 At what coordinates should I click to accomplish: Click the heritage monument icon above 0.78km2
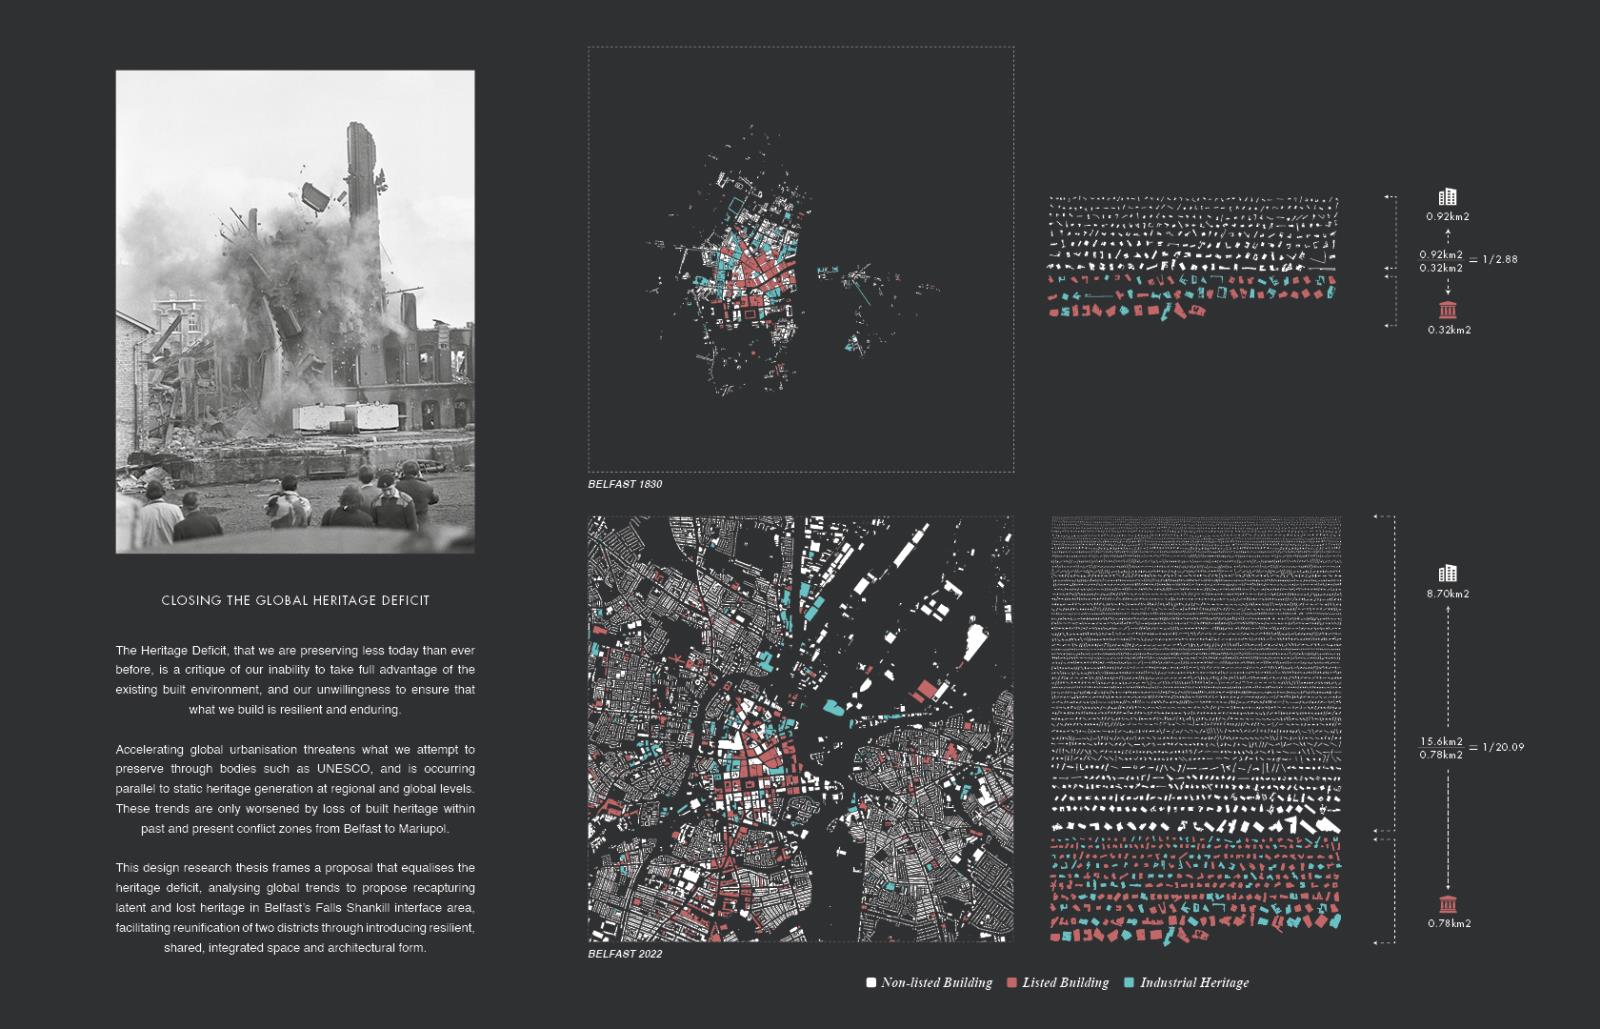(1447, 903)
